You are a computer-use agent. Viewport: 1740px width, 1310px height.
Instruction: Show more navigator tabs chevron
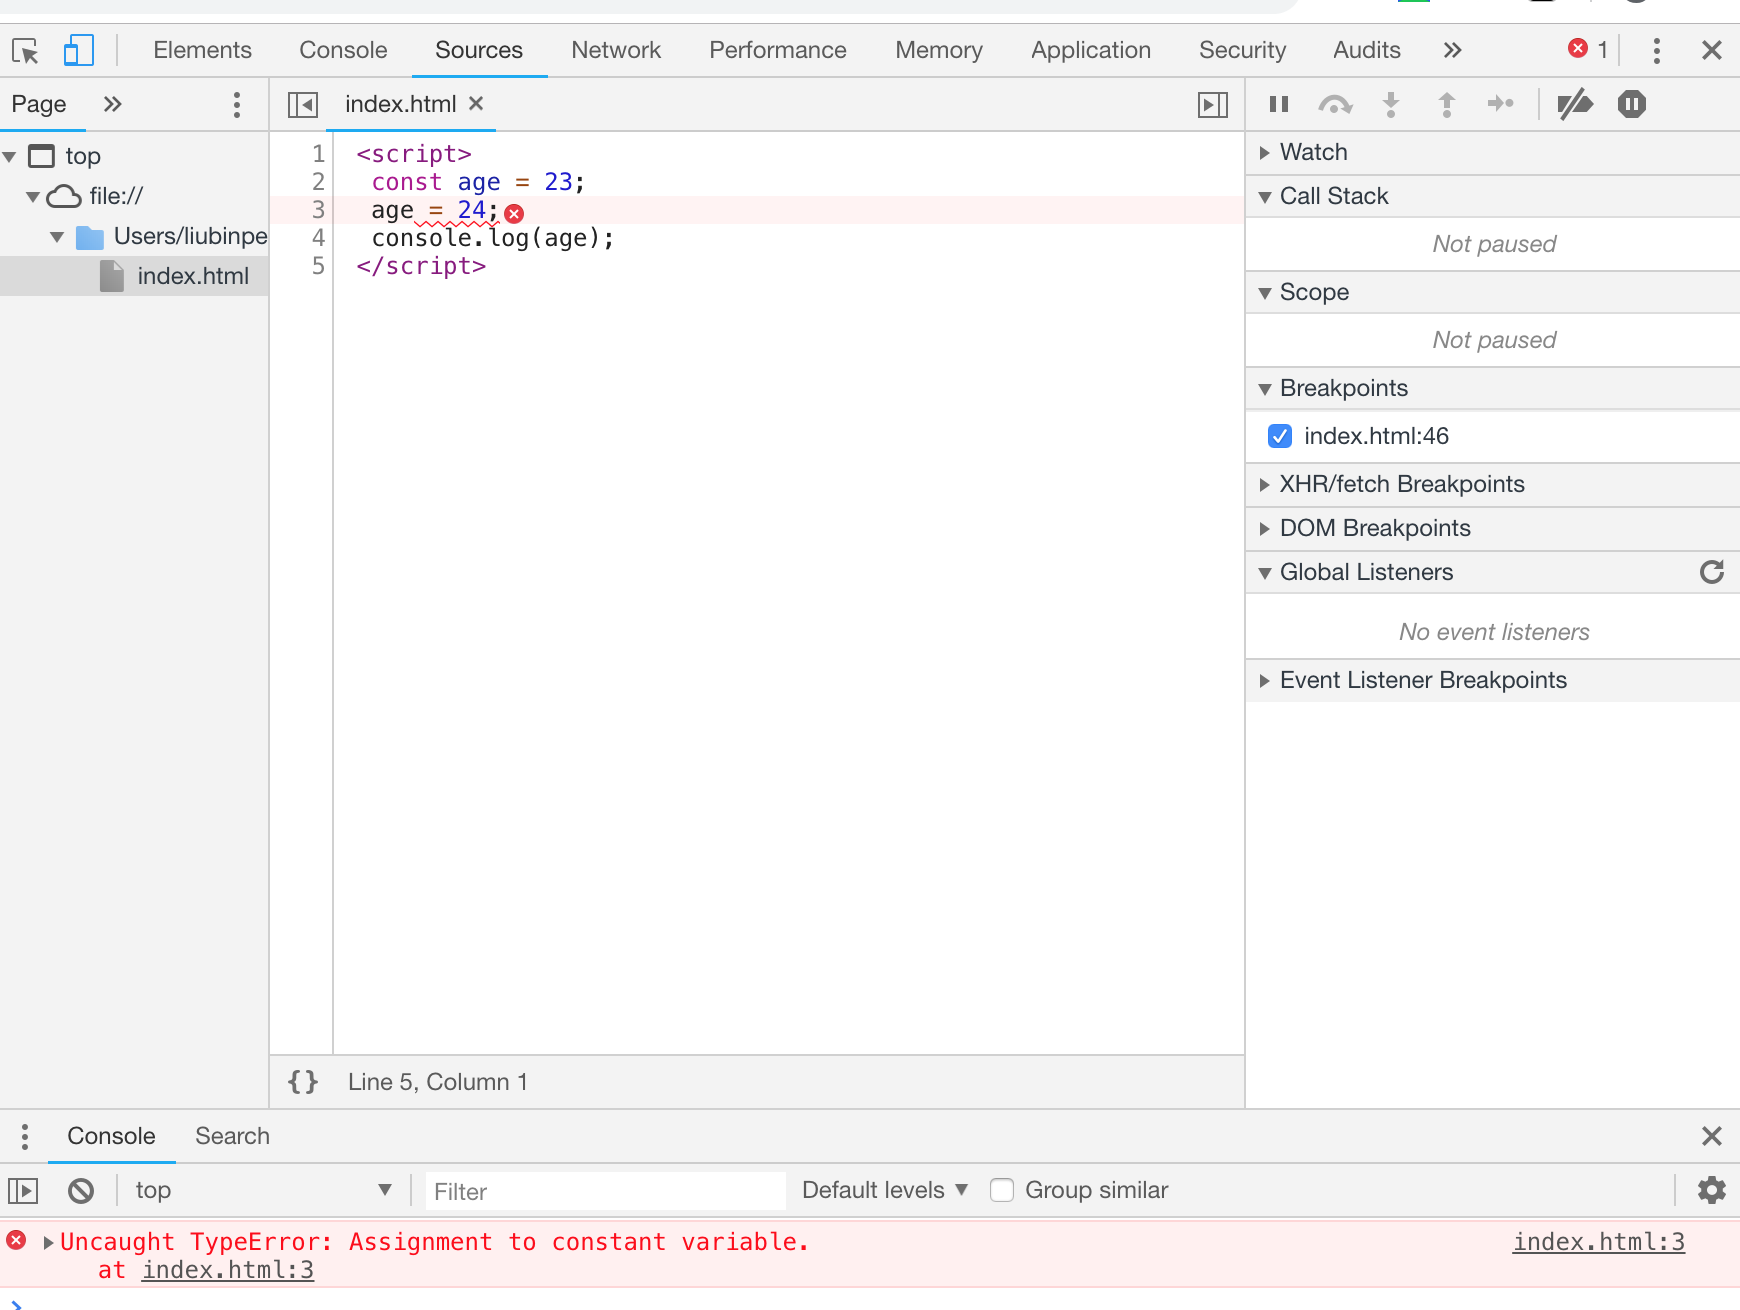point(113,104)
